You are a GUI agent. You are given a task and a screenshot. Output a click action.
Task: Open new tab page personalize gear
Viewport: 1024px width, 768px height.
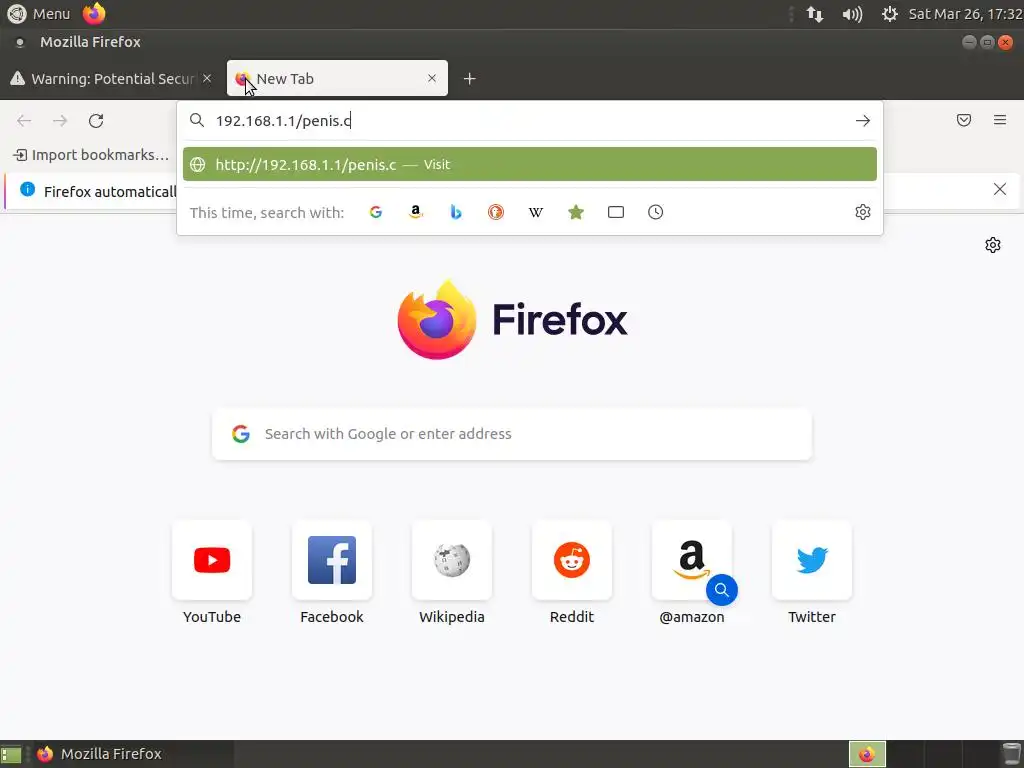click(993, 245)
